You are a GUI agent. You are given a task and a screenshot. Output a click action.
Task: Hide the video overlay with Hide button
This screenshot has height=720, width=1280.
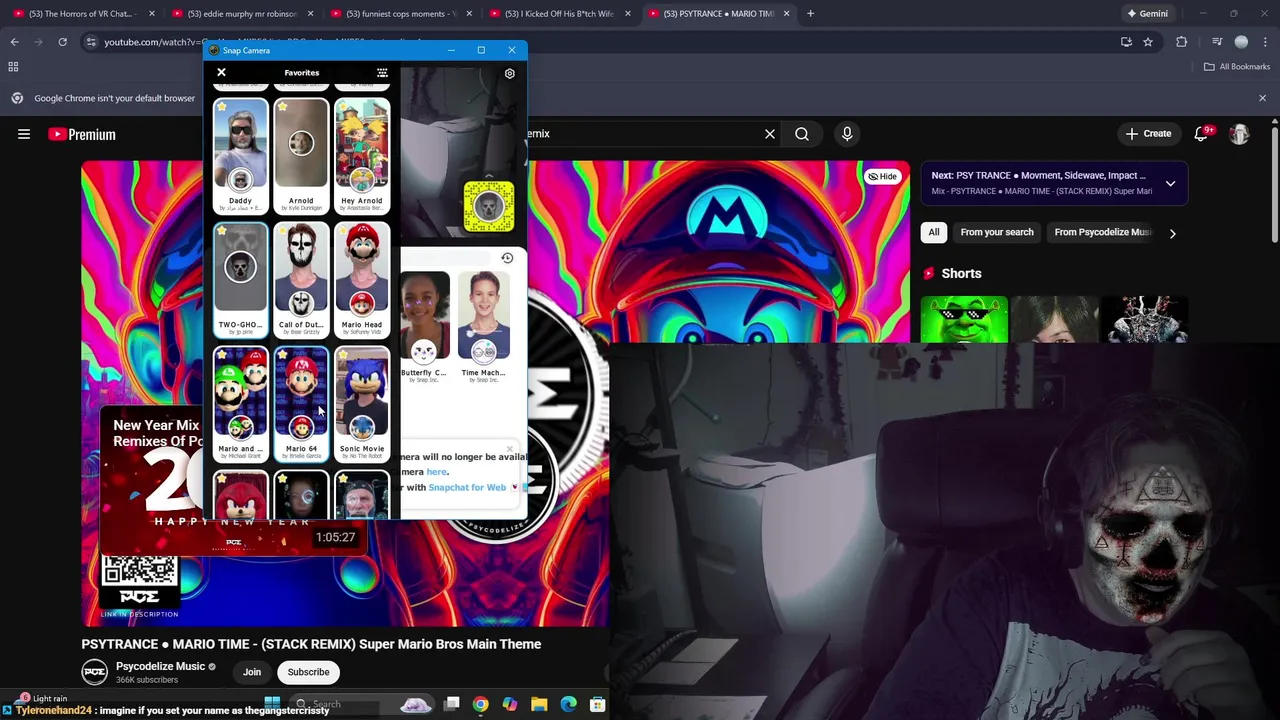click(882, 176)
